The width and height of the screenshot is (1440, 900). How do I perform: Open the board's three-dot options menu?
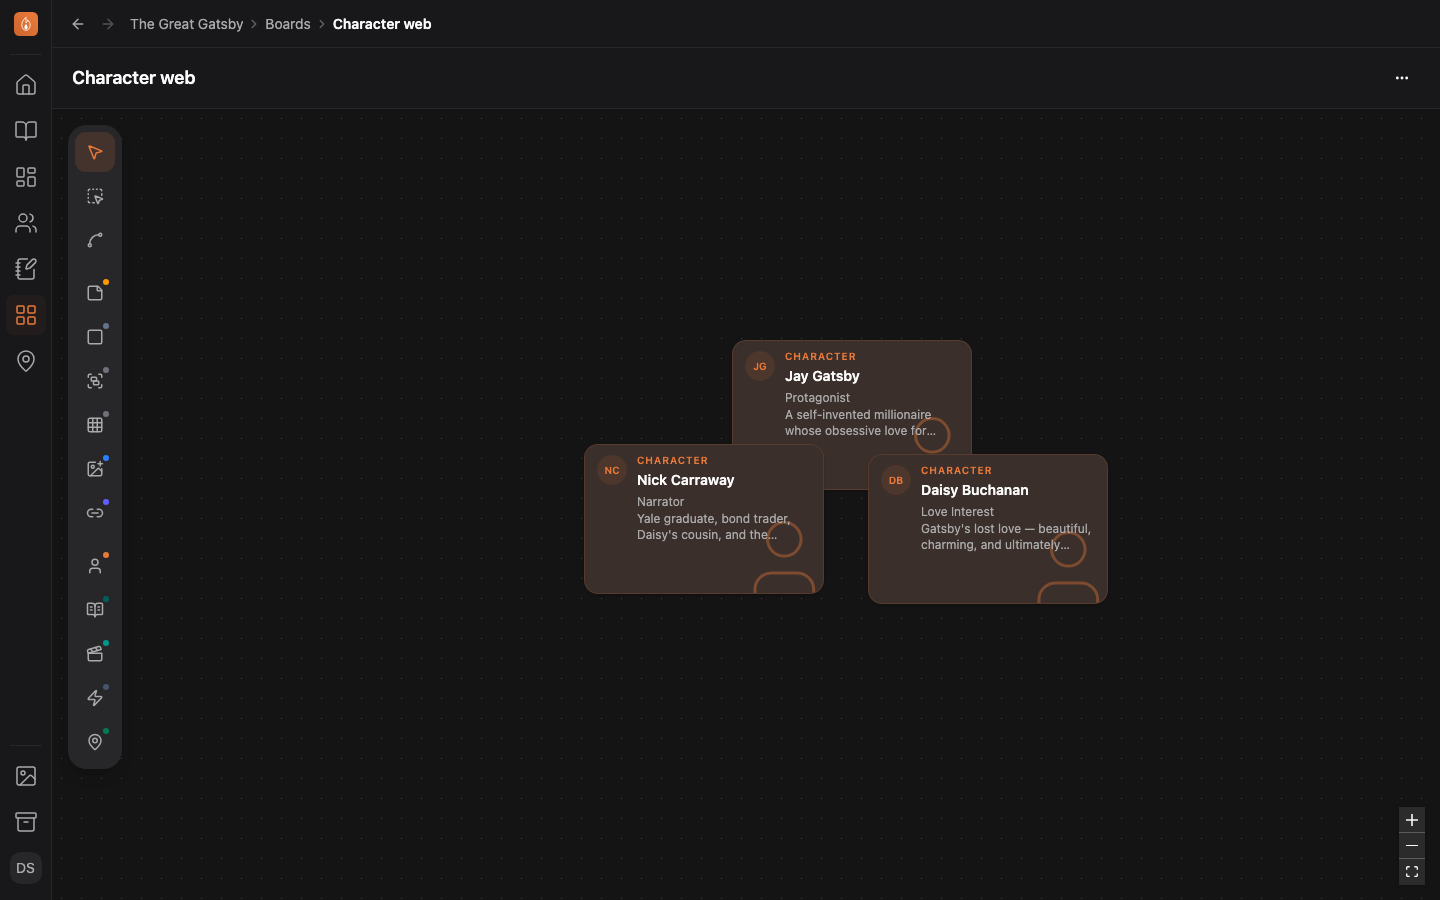coord(1402,78)
